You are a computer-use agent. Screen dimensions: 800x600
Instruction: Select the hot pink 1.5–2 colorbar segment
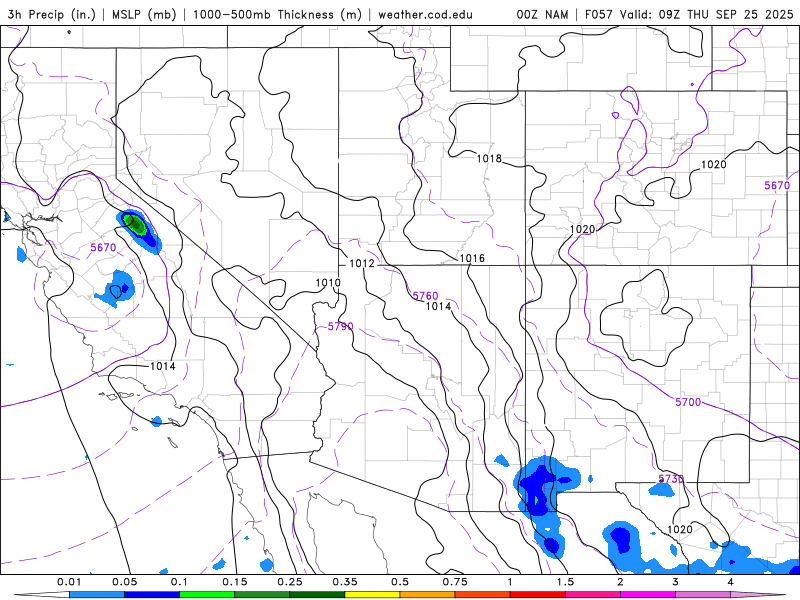click(593, 595)
